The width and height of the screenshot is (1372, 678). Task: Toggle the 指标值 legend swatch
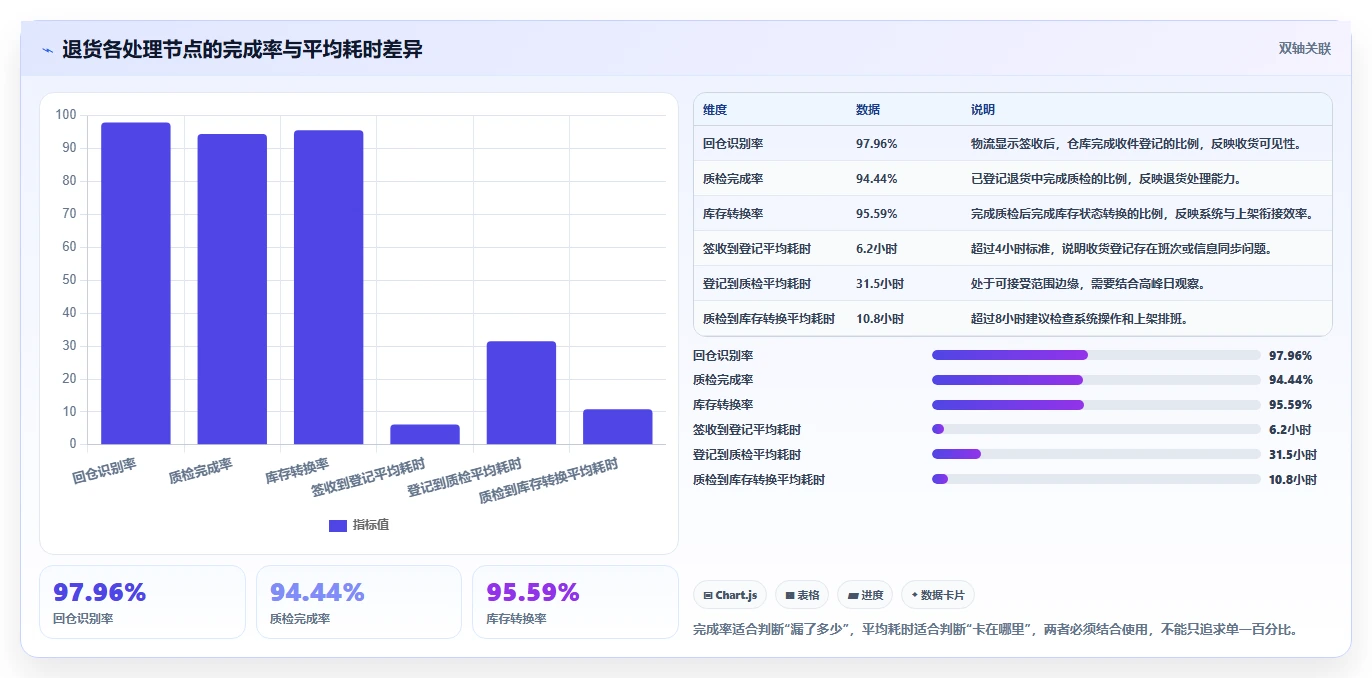point(338,526)
